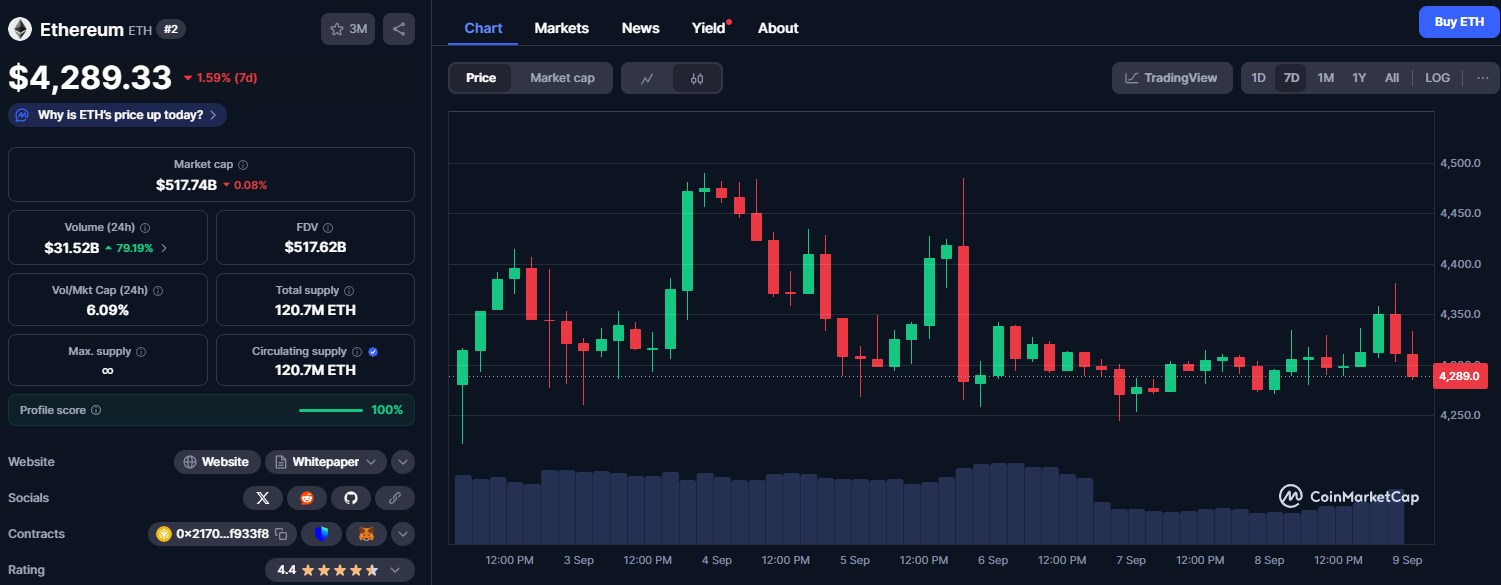1501x585 pixels.
Task: Click the blue shield wallet icon
Action: [321, 534]
